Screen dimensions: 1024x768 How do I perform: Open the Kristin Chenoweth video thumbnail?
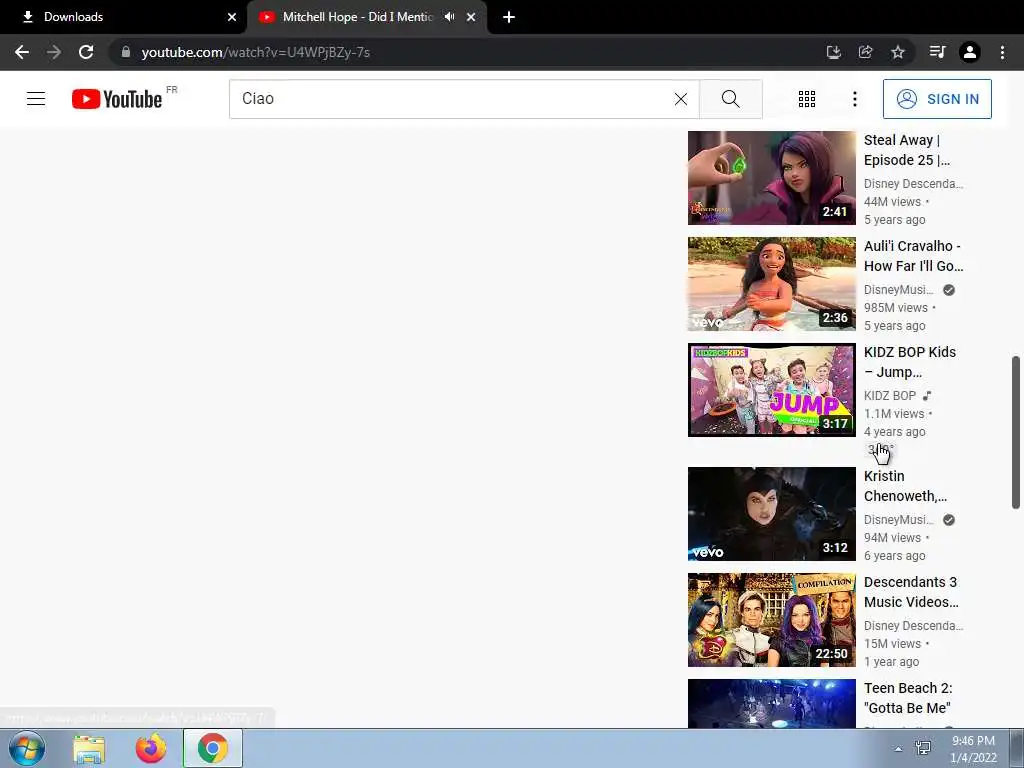[771, 513]
